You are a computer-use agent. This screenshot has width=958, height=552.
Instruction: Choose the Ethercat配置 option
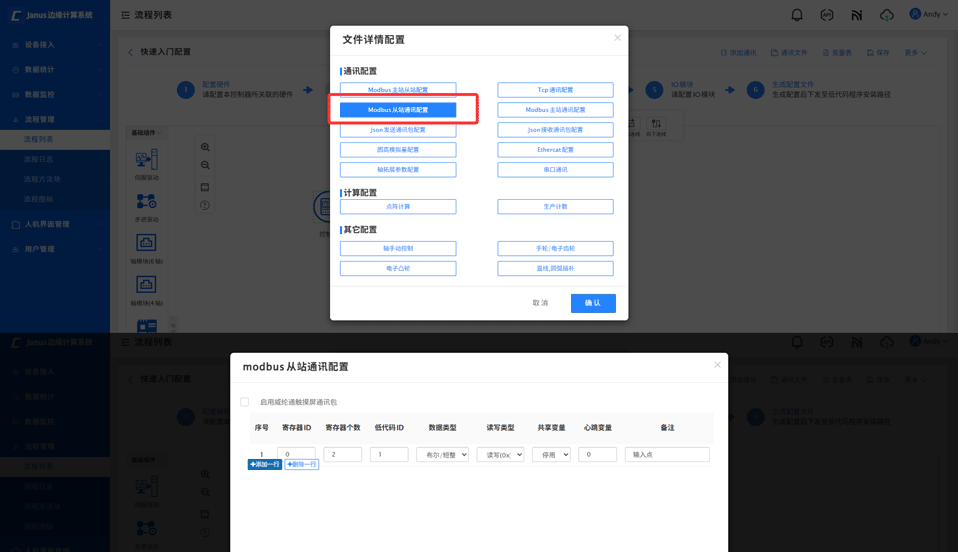(x=555, y=150)
